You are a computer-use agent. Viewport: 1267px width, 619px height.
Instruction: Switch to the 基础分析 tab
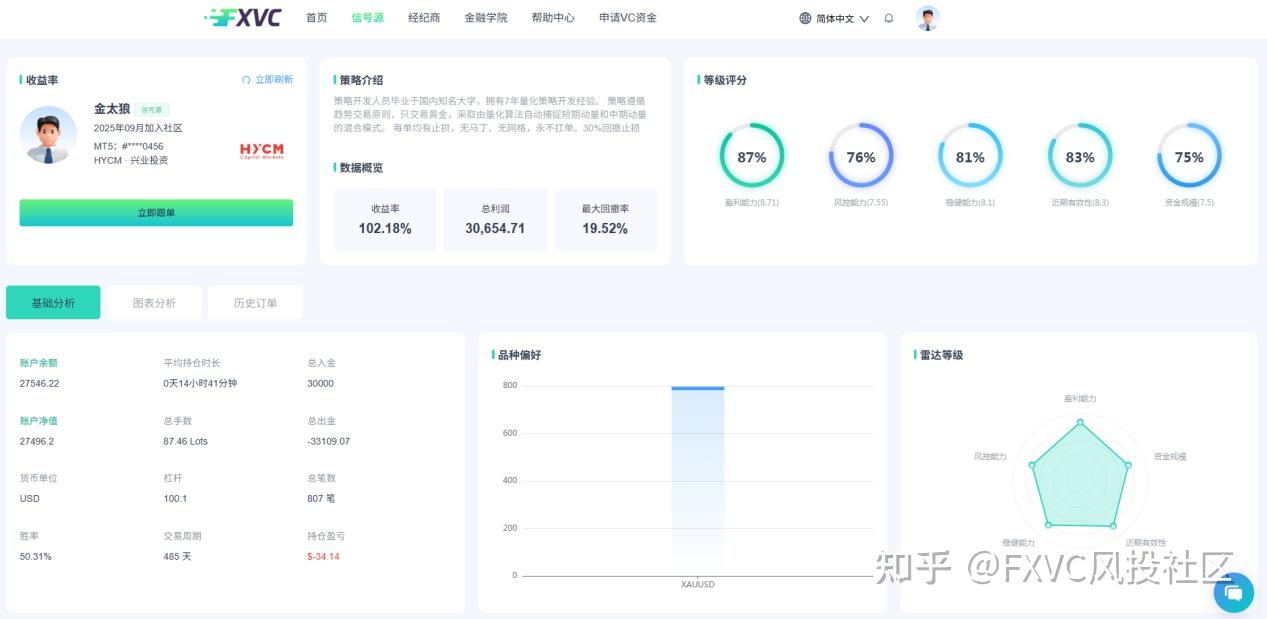click(53, 303)
